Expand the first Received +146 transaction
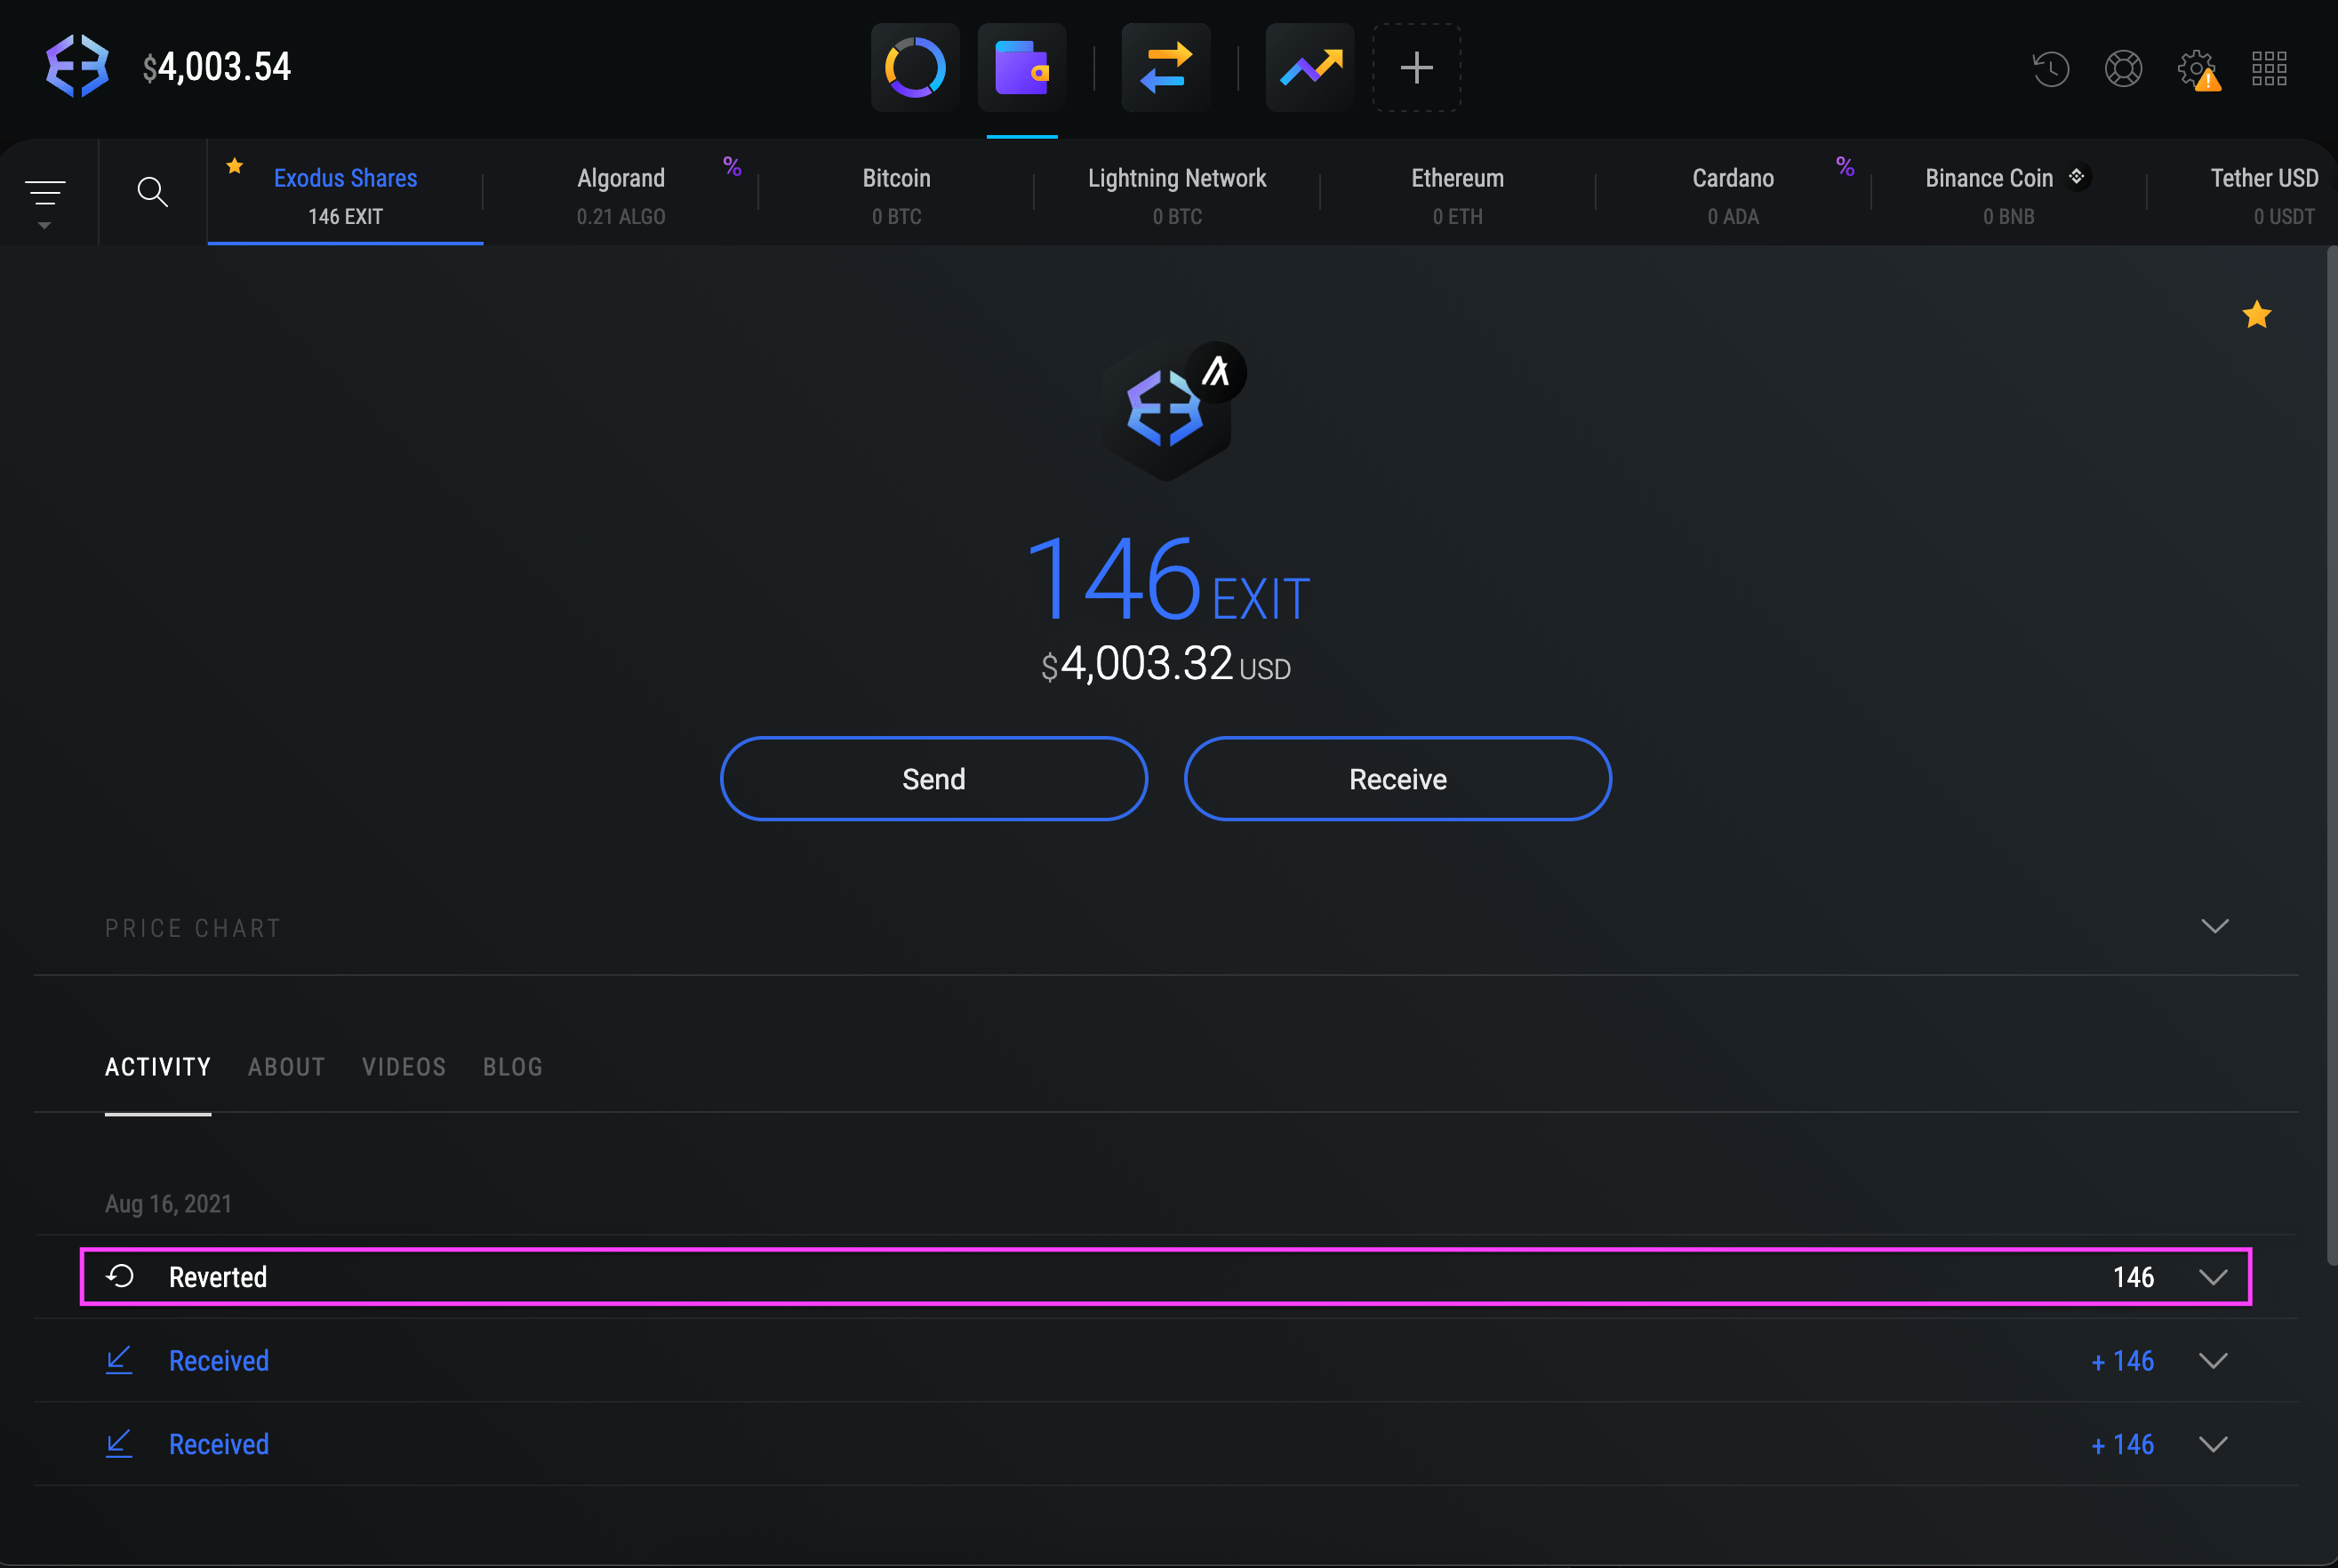This screenshot has width=2338, height=1568. [x=2213, y=1361]
